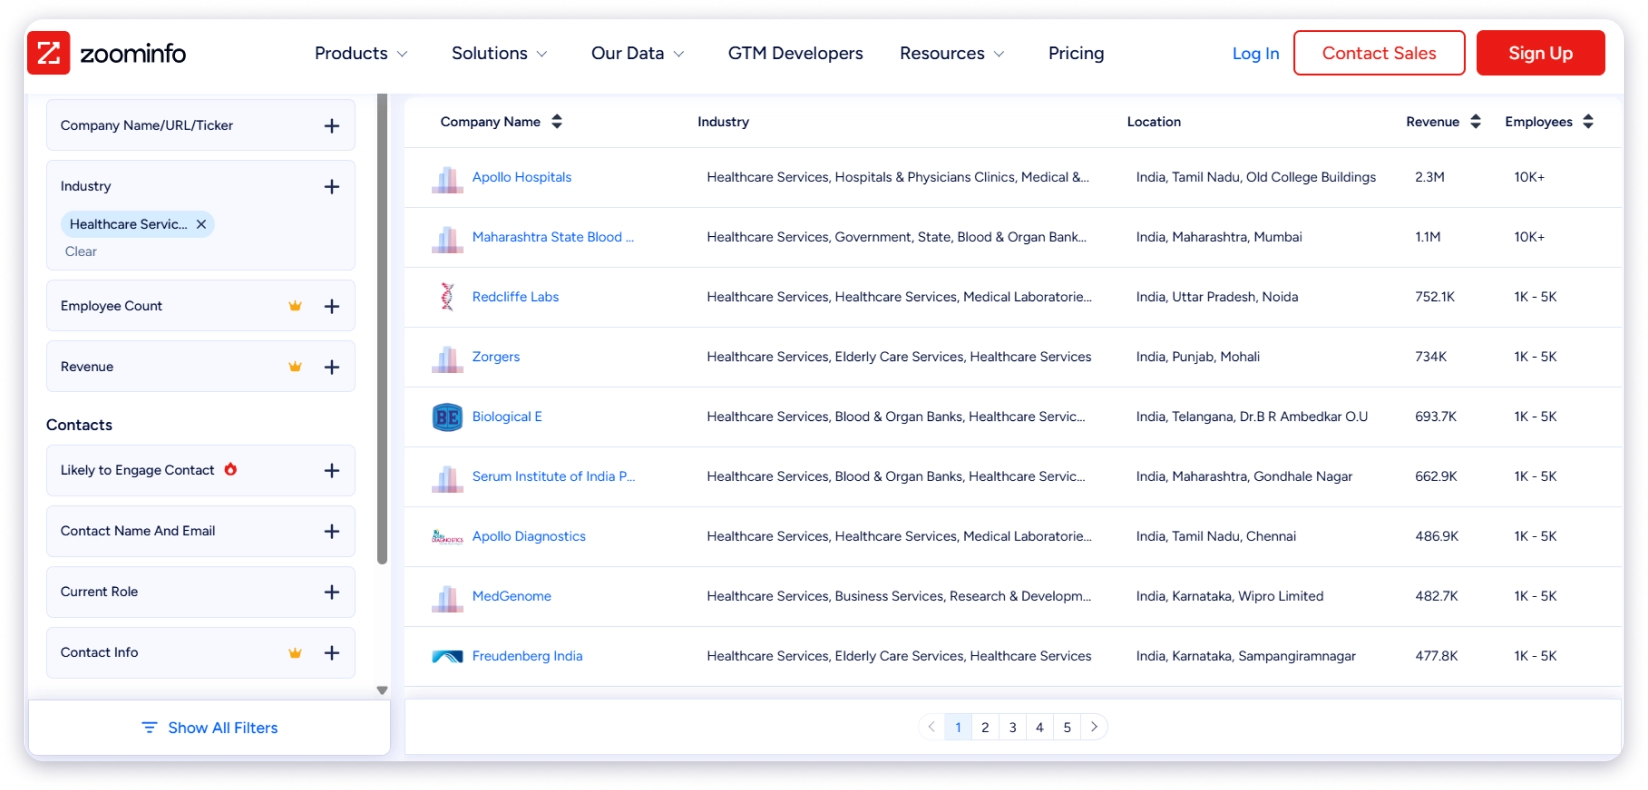The image size is (1648, 790).
Task: Open the Pricing nav item
Action: tap(1076, 53)
